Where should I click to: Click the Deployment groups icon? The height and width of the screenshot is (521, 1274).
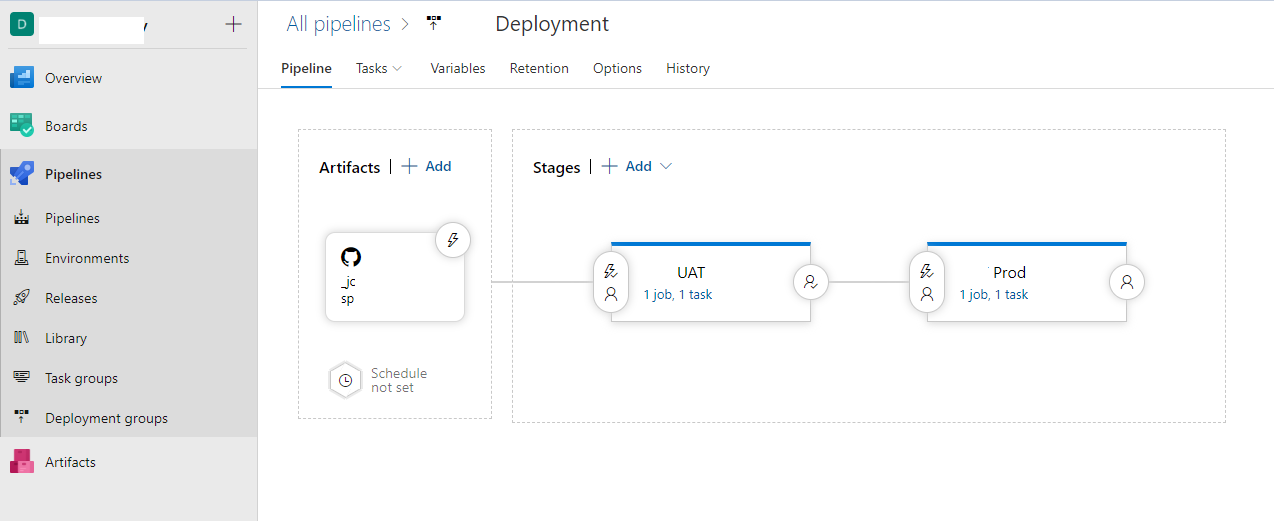22,418
